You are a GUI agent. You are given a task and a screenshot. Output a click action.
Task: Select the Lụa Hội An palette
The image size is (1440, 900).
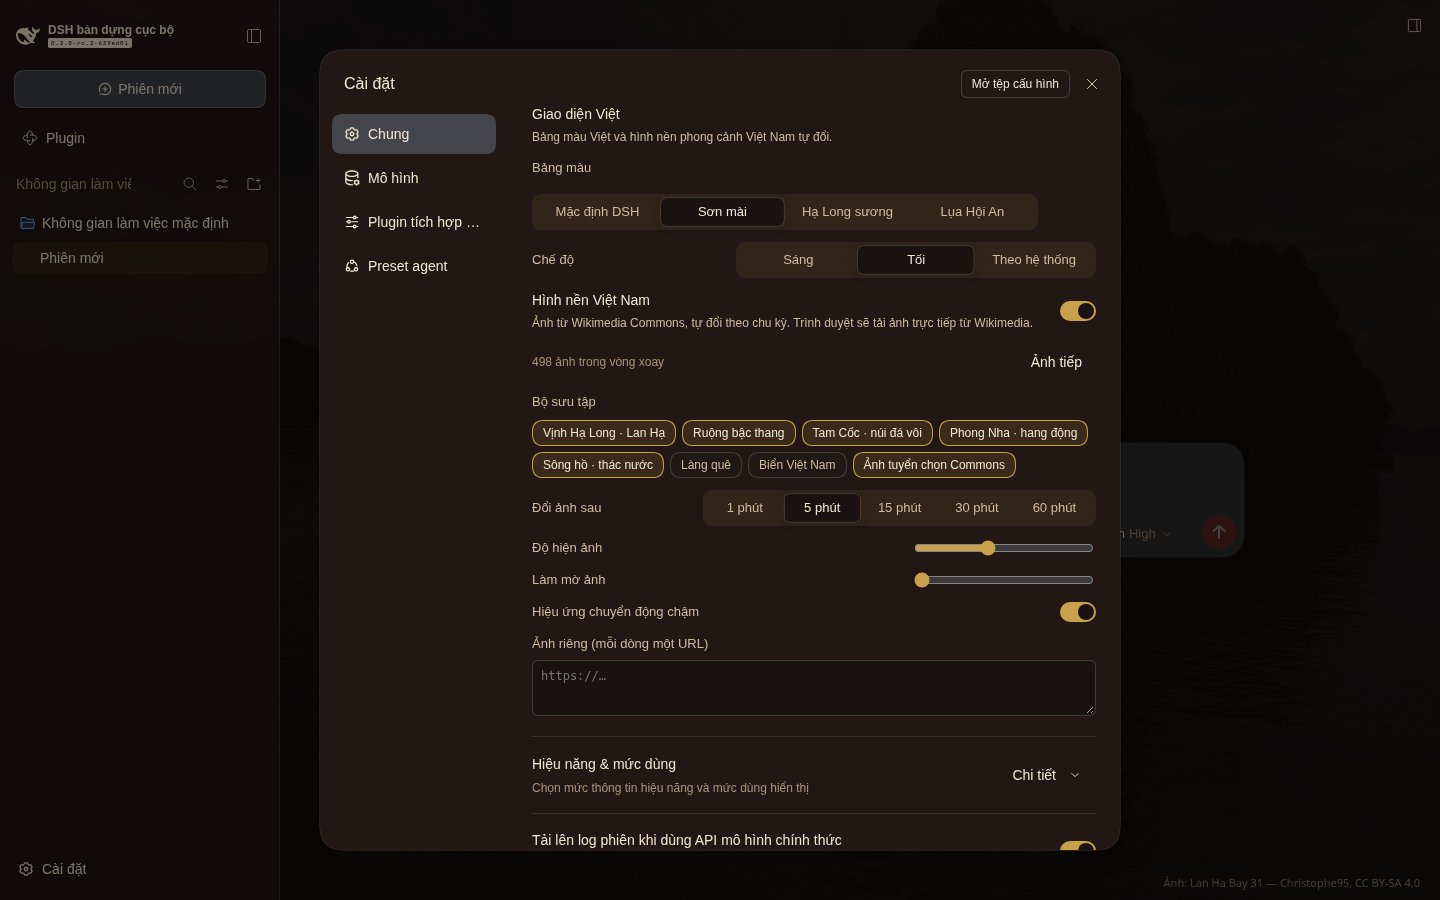[972, 212]
